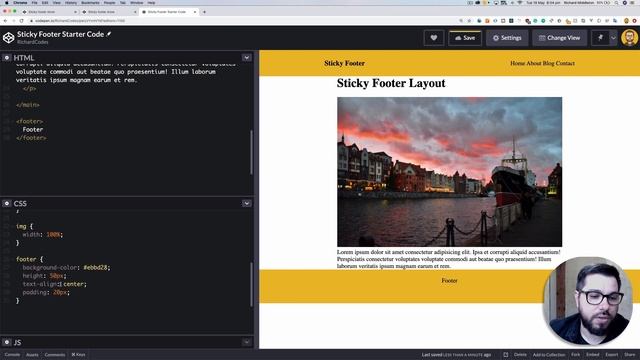
Task: Open HTML editor settings gear
Action: [x=7, y=58]
